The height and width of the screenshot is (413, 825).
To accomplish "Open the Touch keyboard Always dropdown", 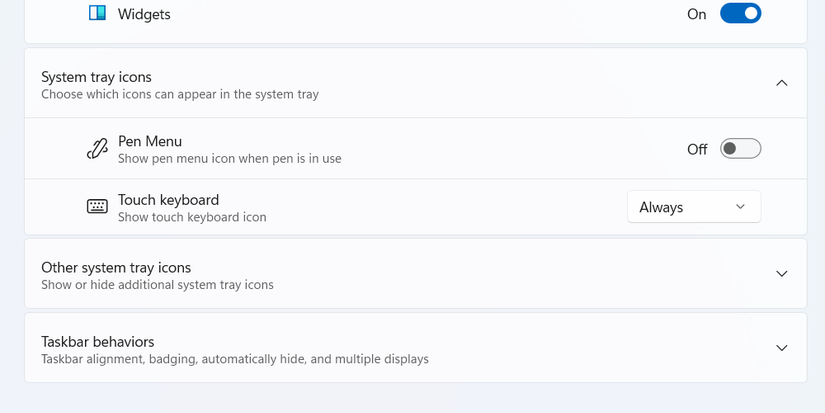I will click(x=693, y=207).
